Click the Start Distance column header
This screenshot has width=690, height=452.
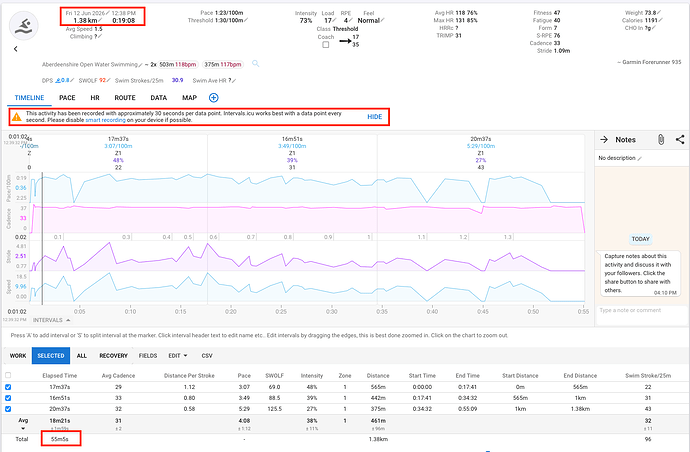pos(520,376)
